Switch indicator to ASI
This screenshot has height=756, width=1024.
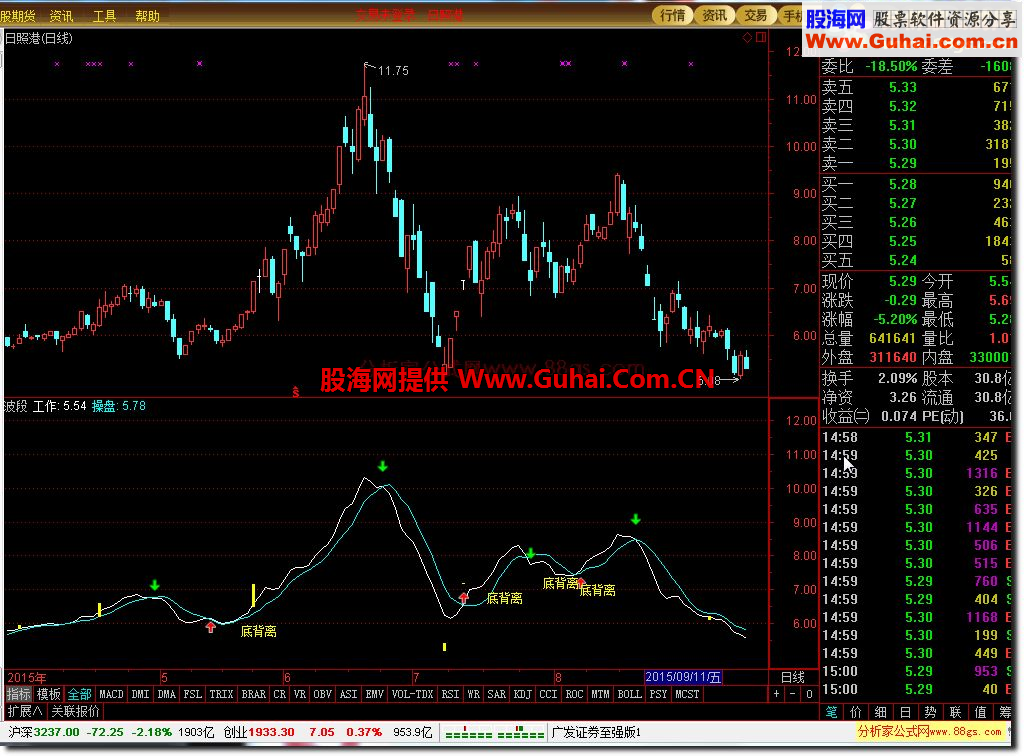349,694
